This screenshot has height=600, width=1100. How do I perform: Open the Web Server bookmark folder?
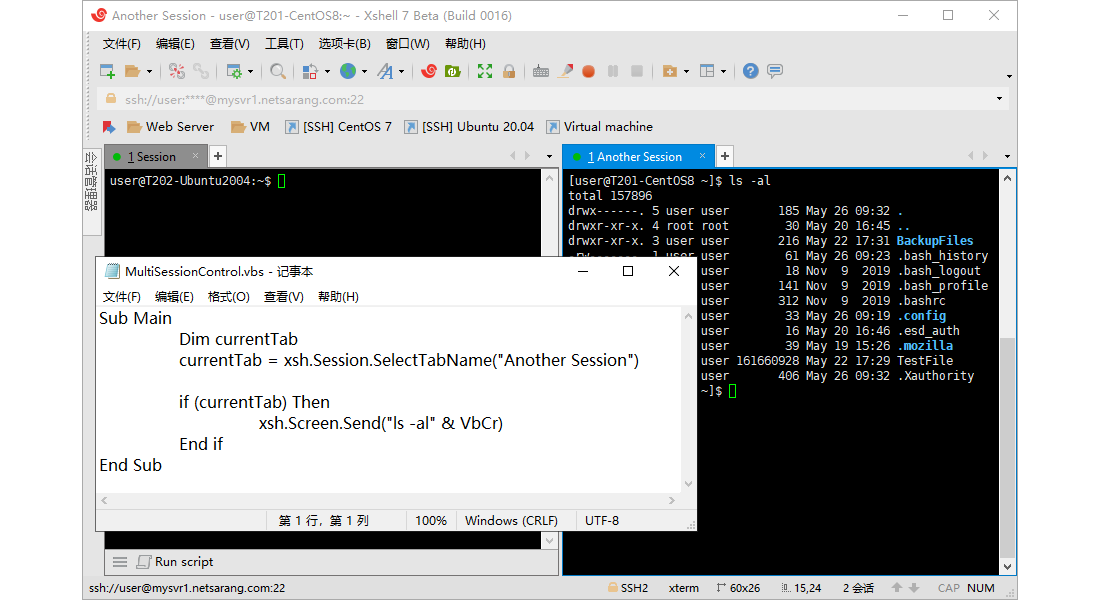click(x=170, y=127)
